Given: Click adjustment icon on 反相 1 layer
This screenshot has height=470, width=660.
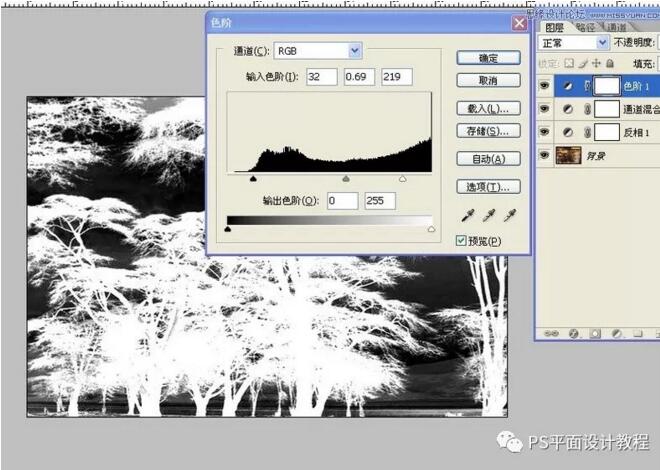Looking at the screenshot, I should click(x=568, y=133).
